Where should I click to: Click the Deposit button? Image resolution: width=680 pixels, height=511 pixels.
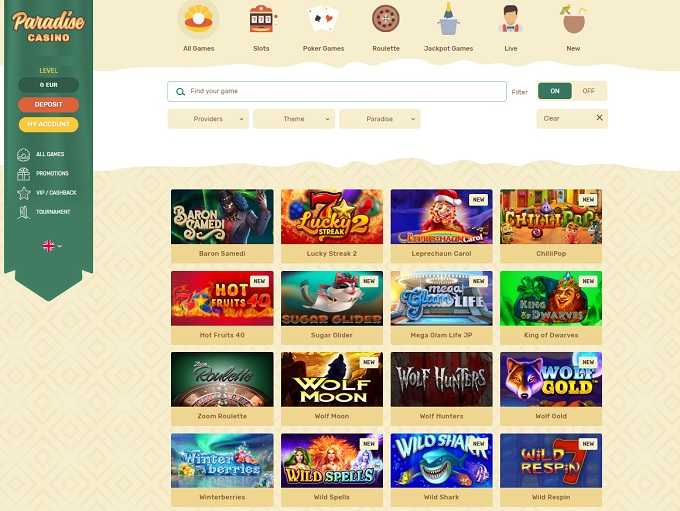point(49,105)
